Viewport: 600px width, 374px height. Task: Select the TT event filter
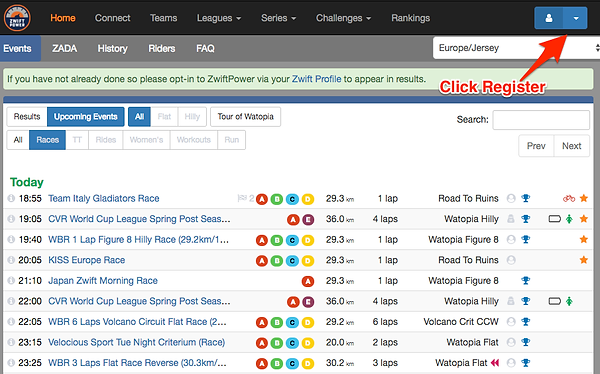point(77,140)
